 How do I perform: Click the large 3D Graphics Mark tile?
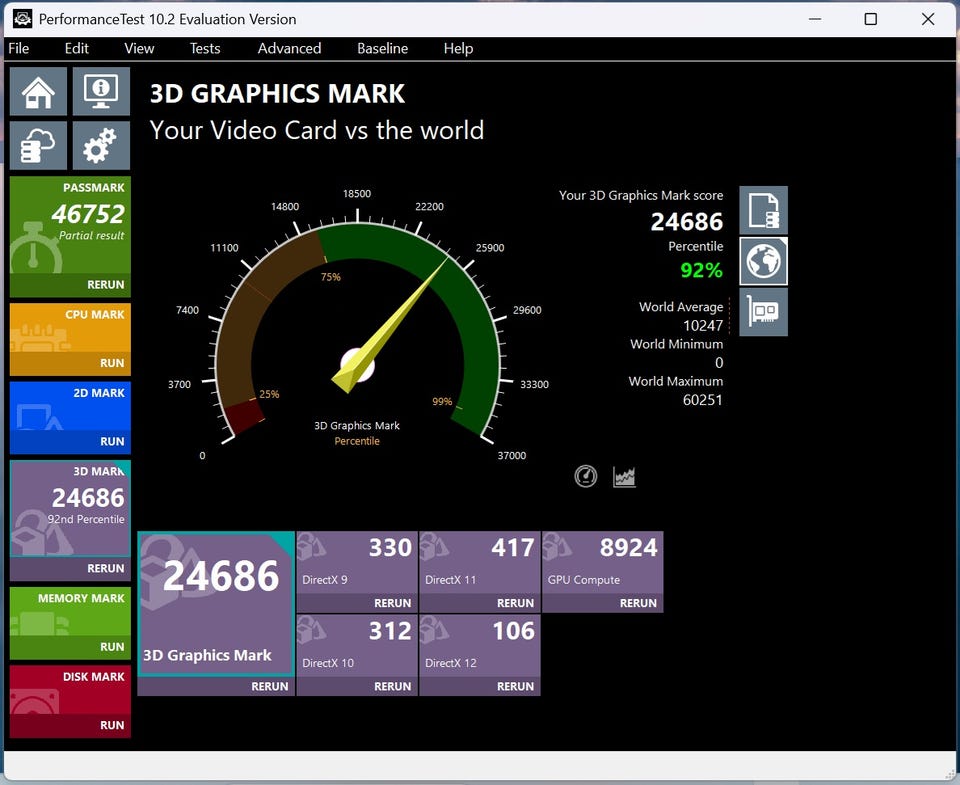(x=216, y=603)
